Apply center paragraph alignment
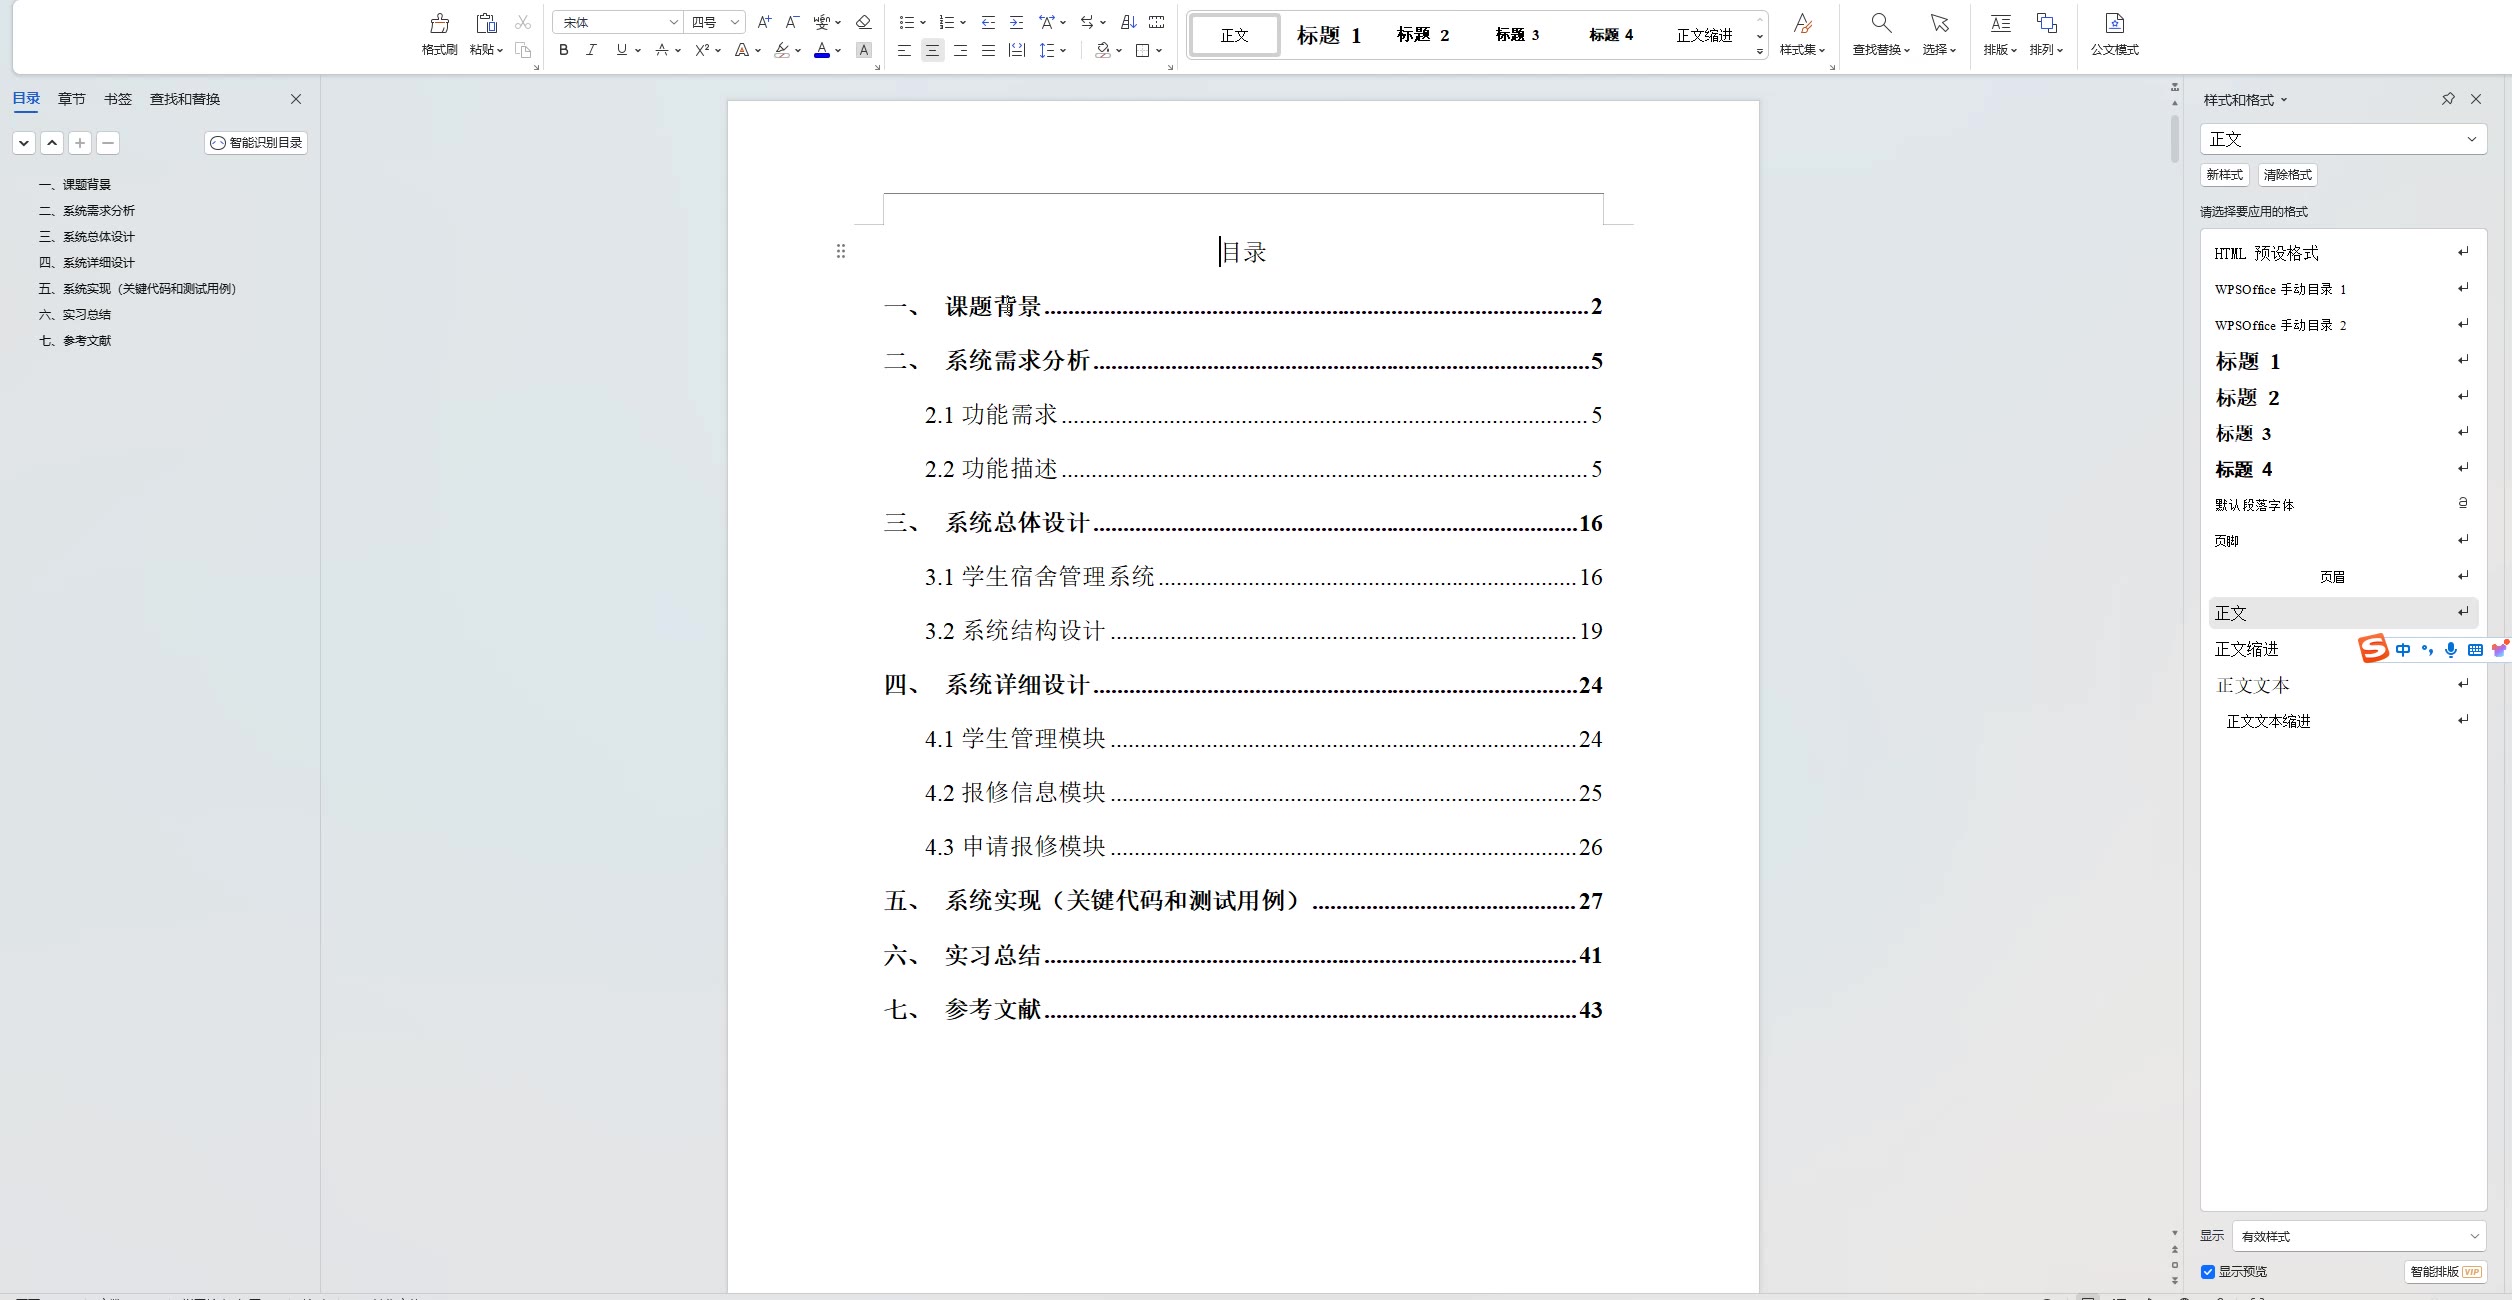Screen dimensions: 2512x1300 coord(932,50)
